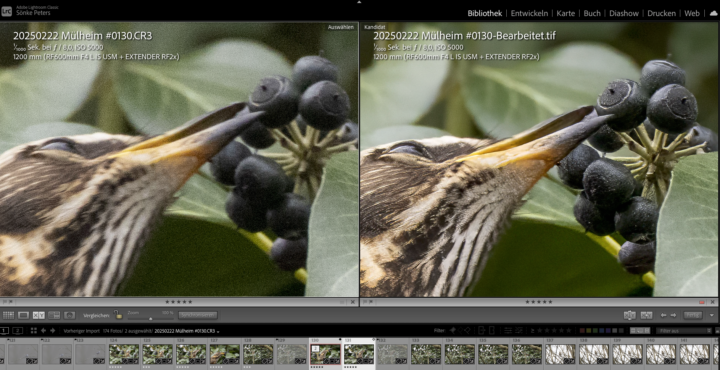Open the Bibliothek module
720x370 pixels.
coord(485,13)
